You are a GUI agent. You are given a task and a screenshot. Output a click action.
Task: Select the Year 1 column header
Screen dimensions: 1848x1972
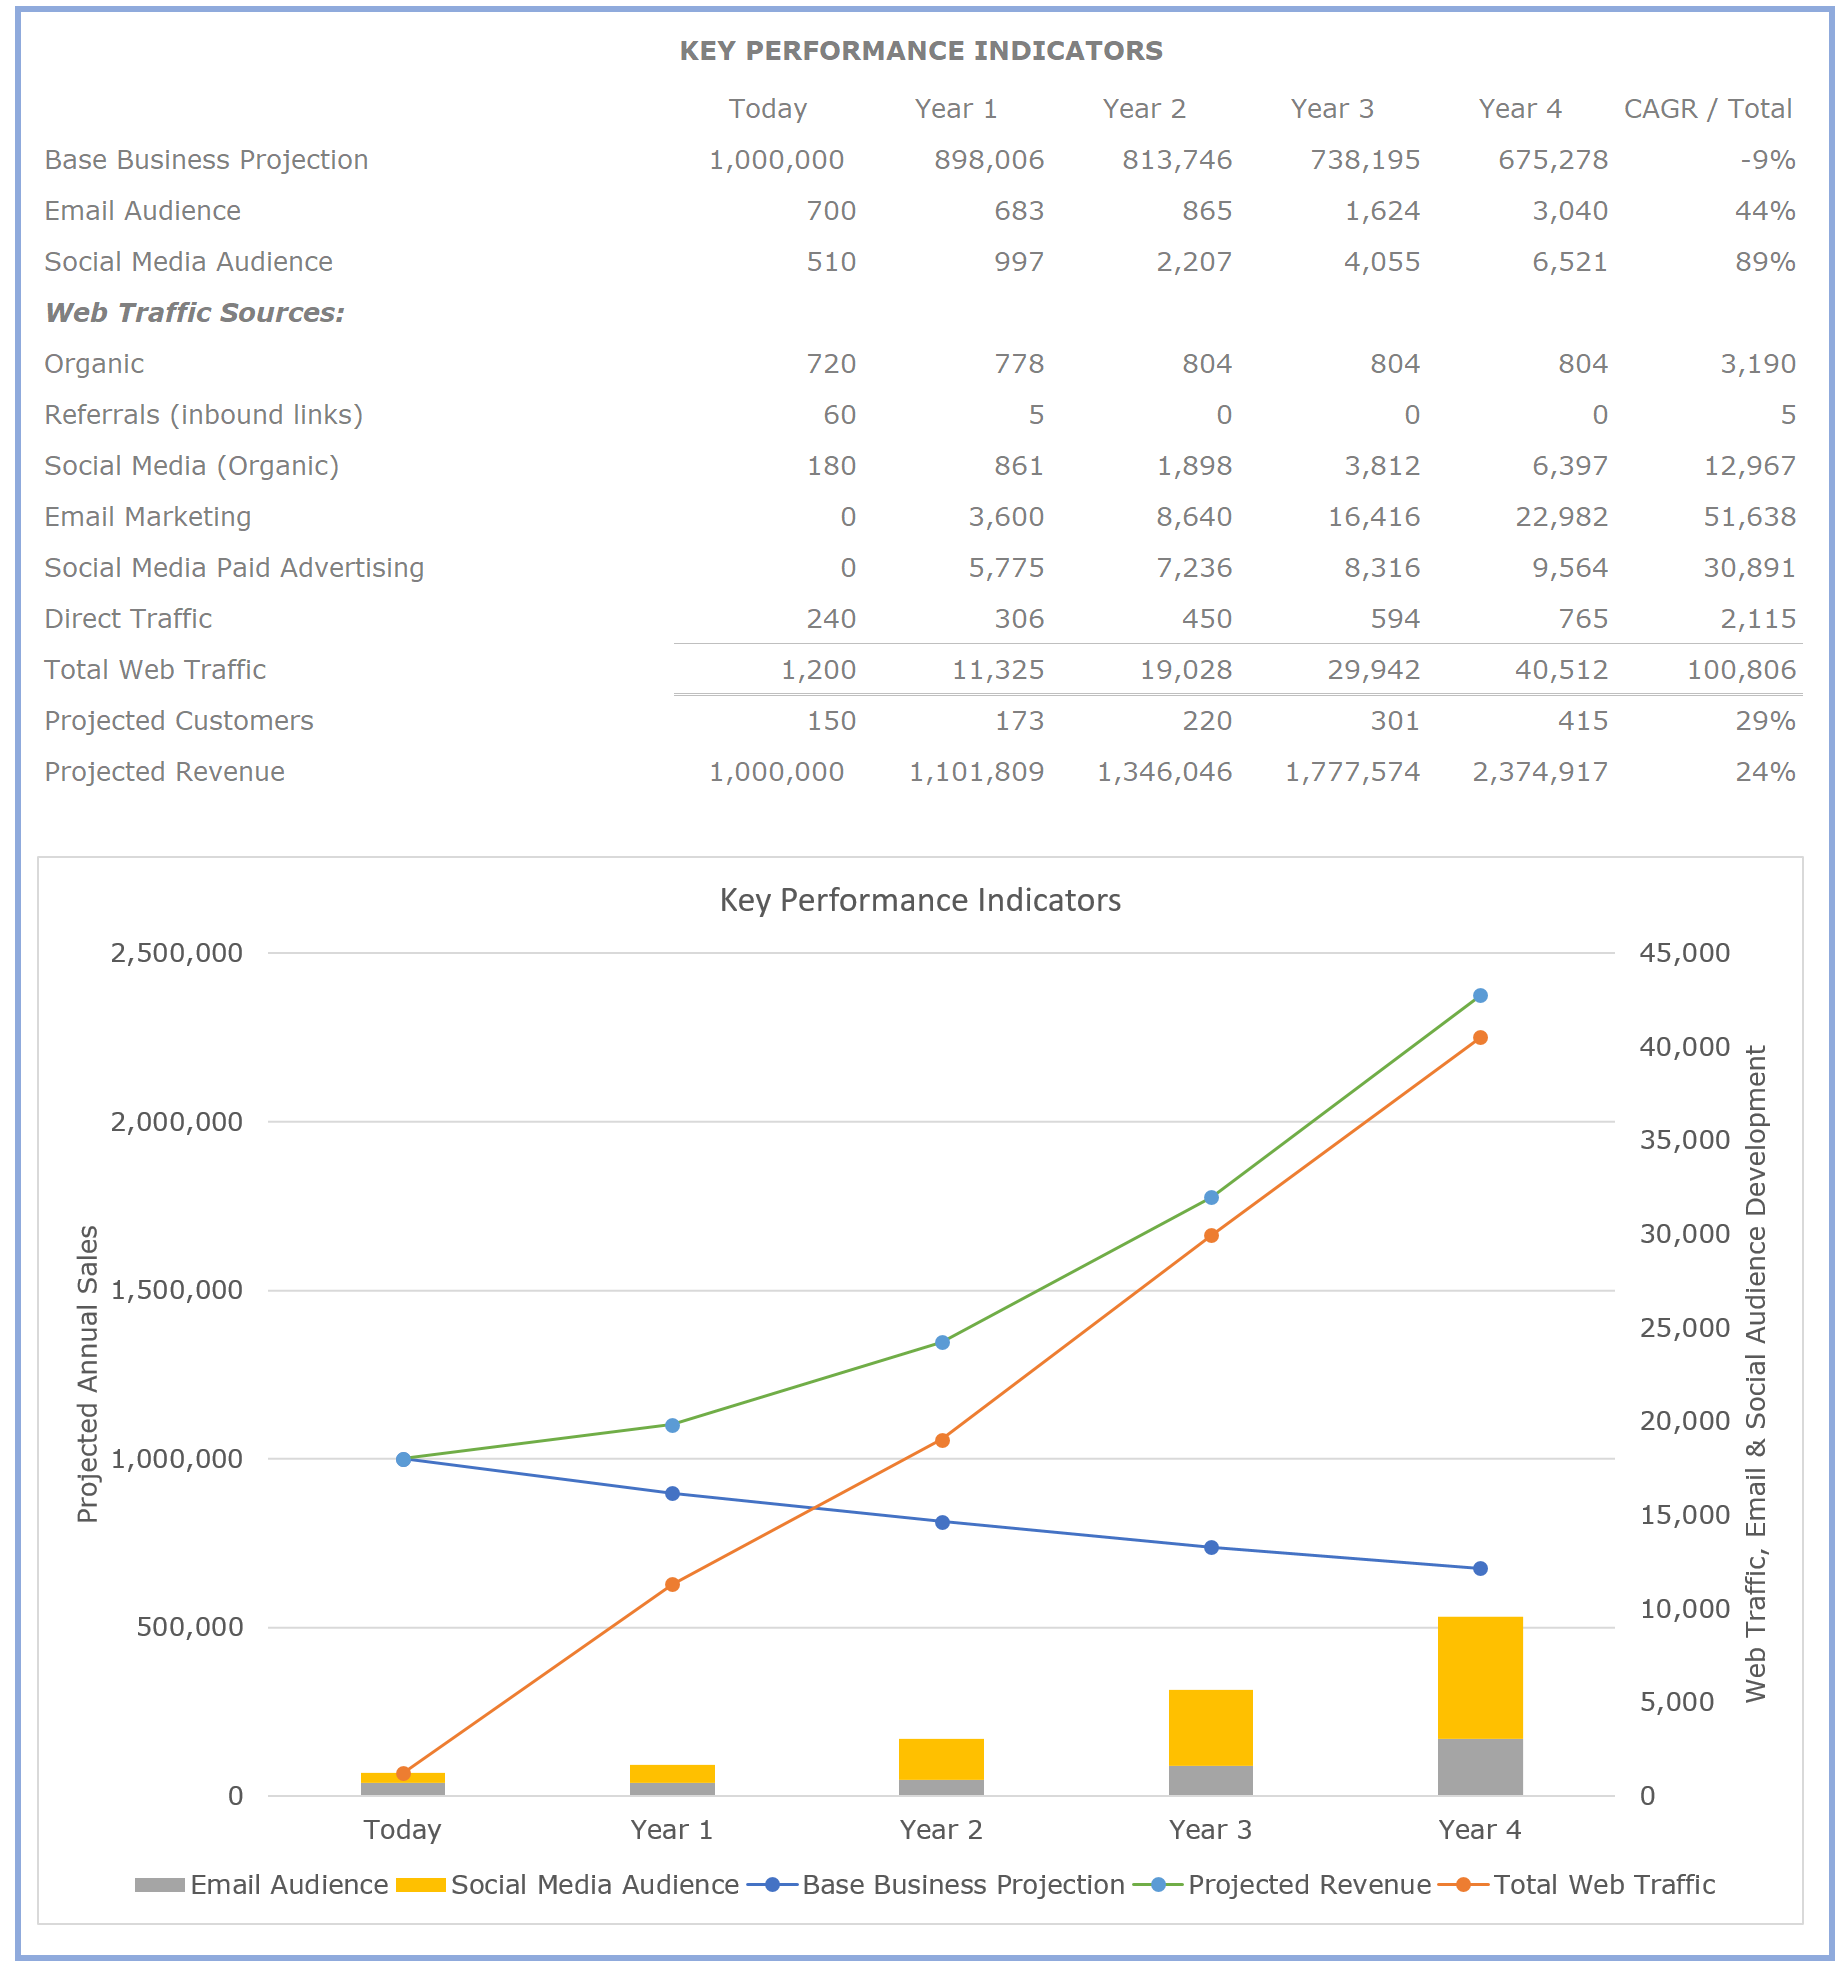[956, 109]
